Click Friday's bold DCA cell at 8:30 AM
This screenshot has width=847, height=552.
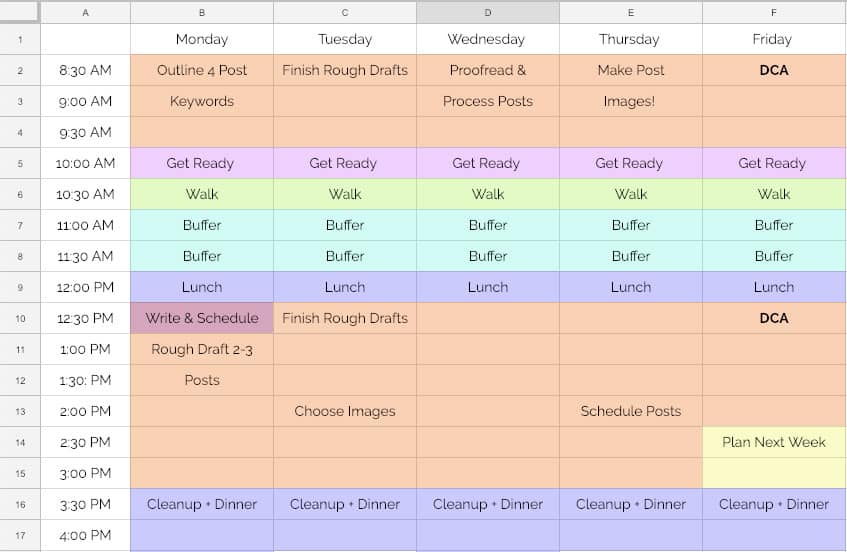coord(774,70)
